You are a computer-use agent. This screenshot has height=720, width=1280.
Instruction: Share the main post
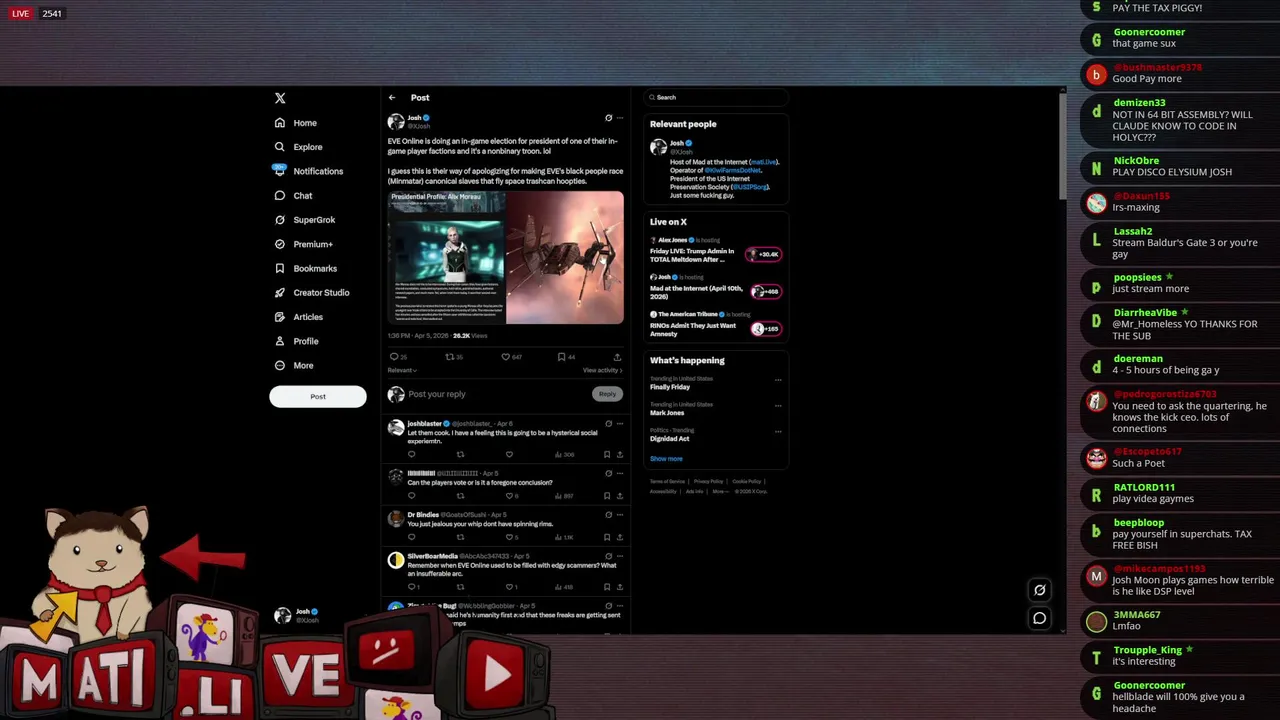[617, 357]
